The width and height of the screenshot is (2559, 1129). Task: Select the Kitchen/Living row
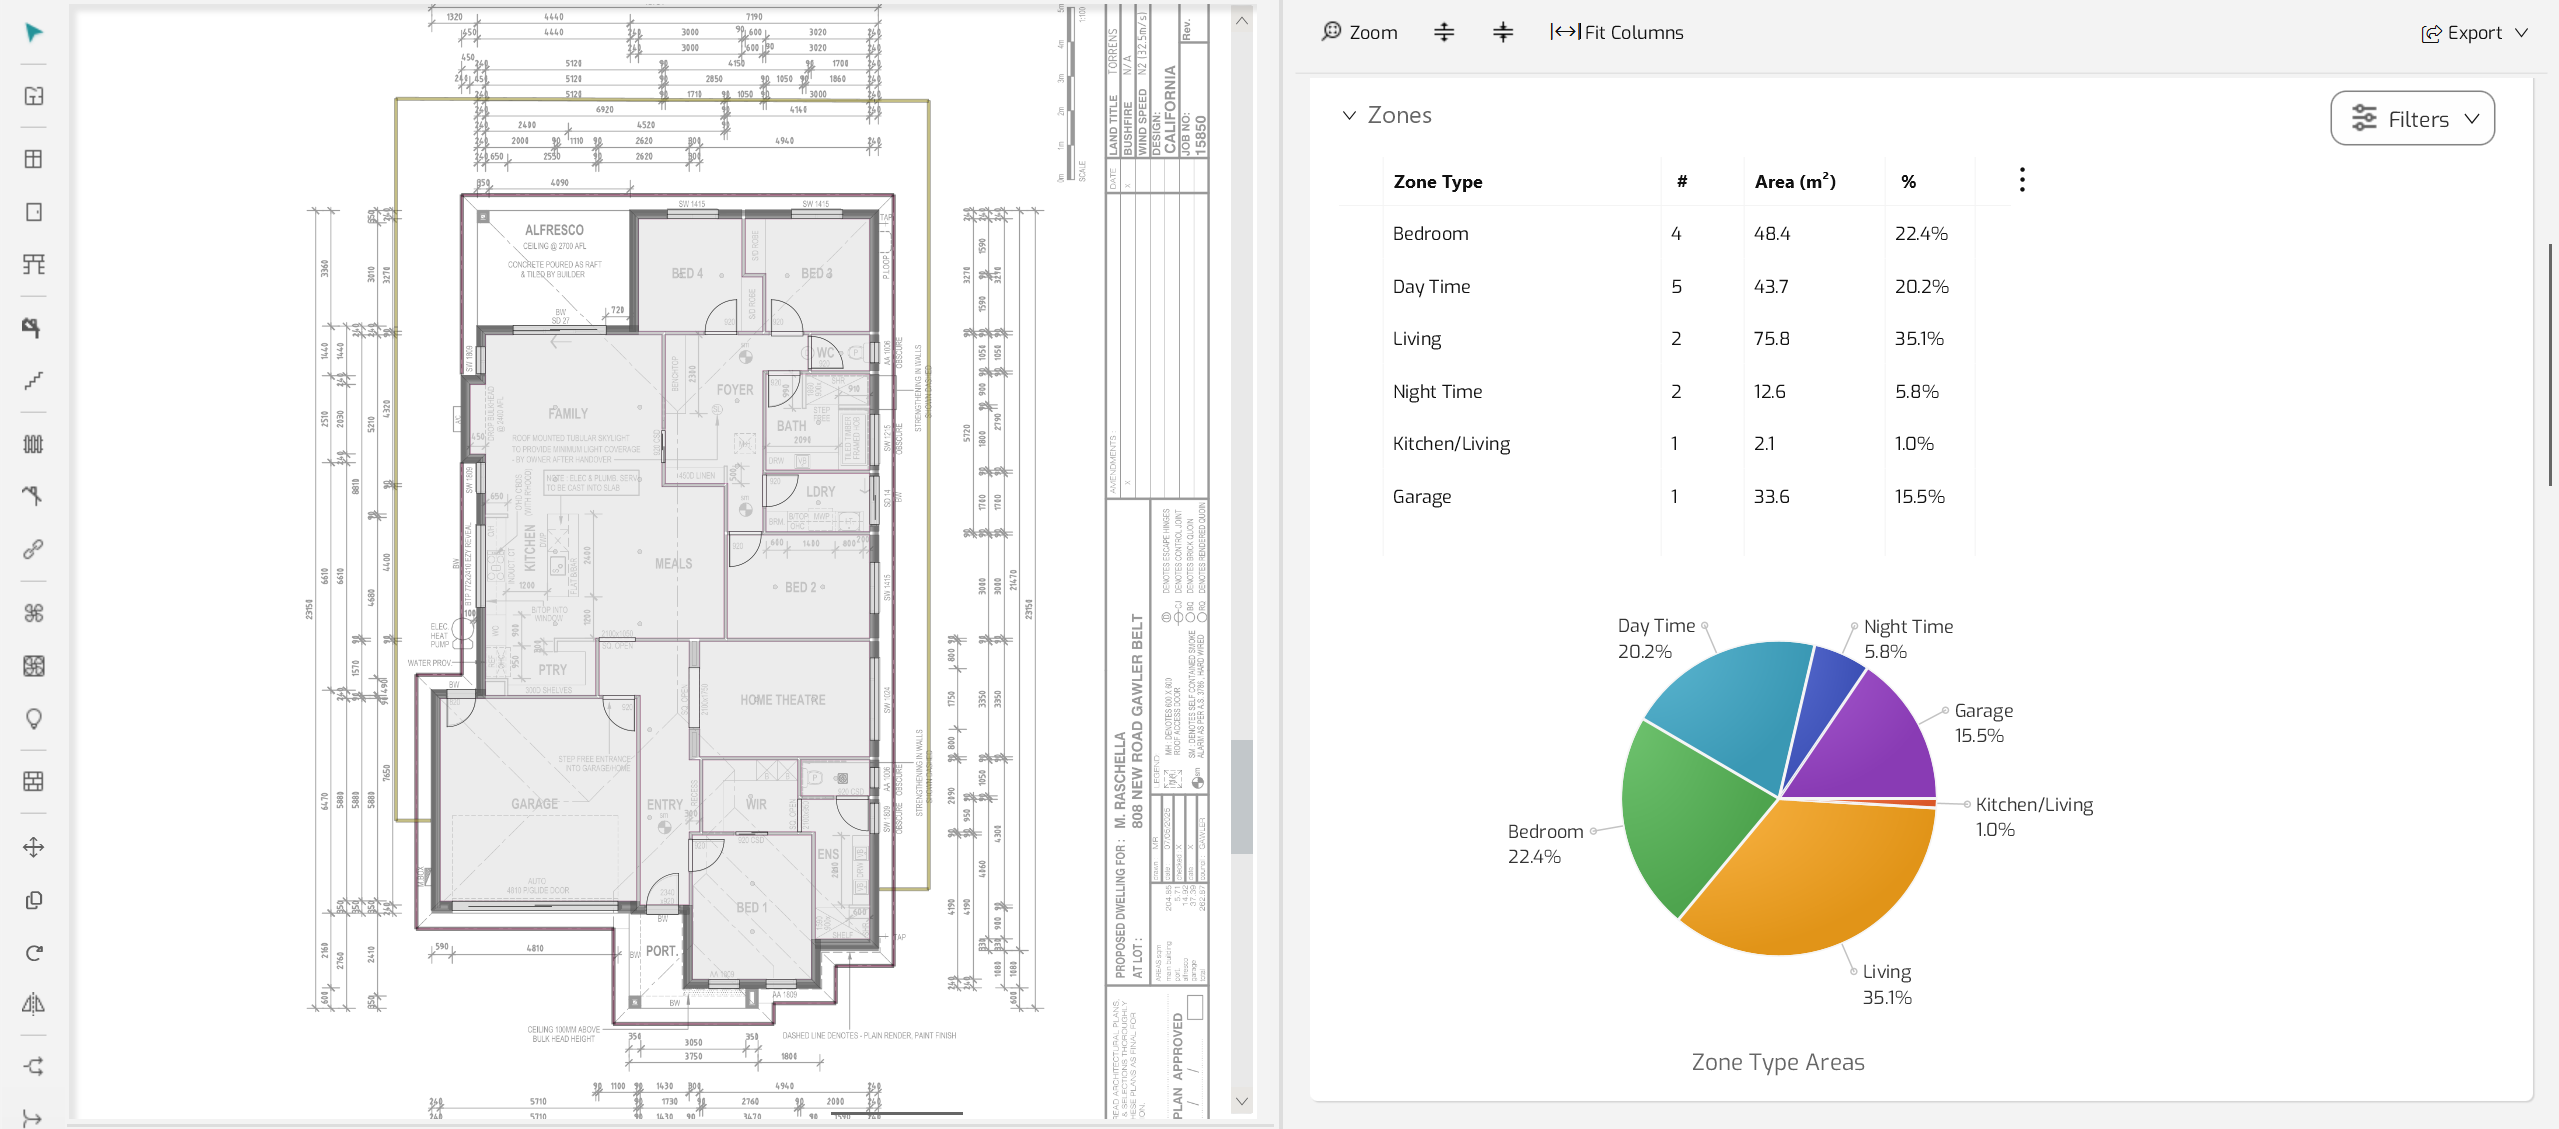(1675, 444)
